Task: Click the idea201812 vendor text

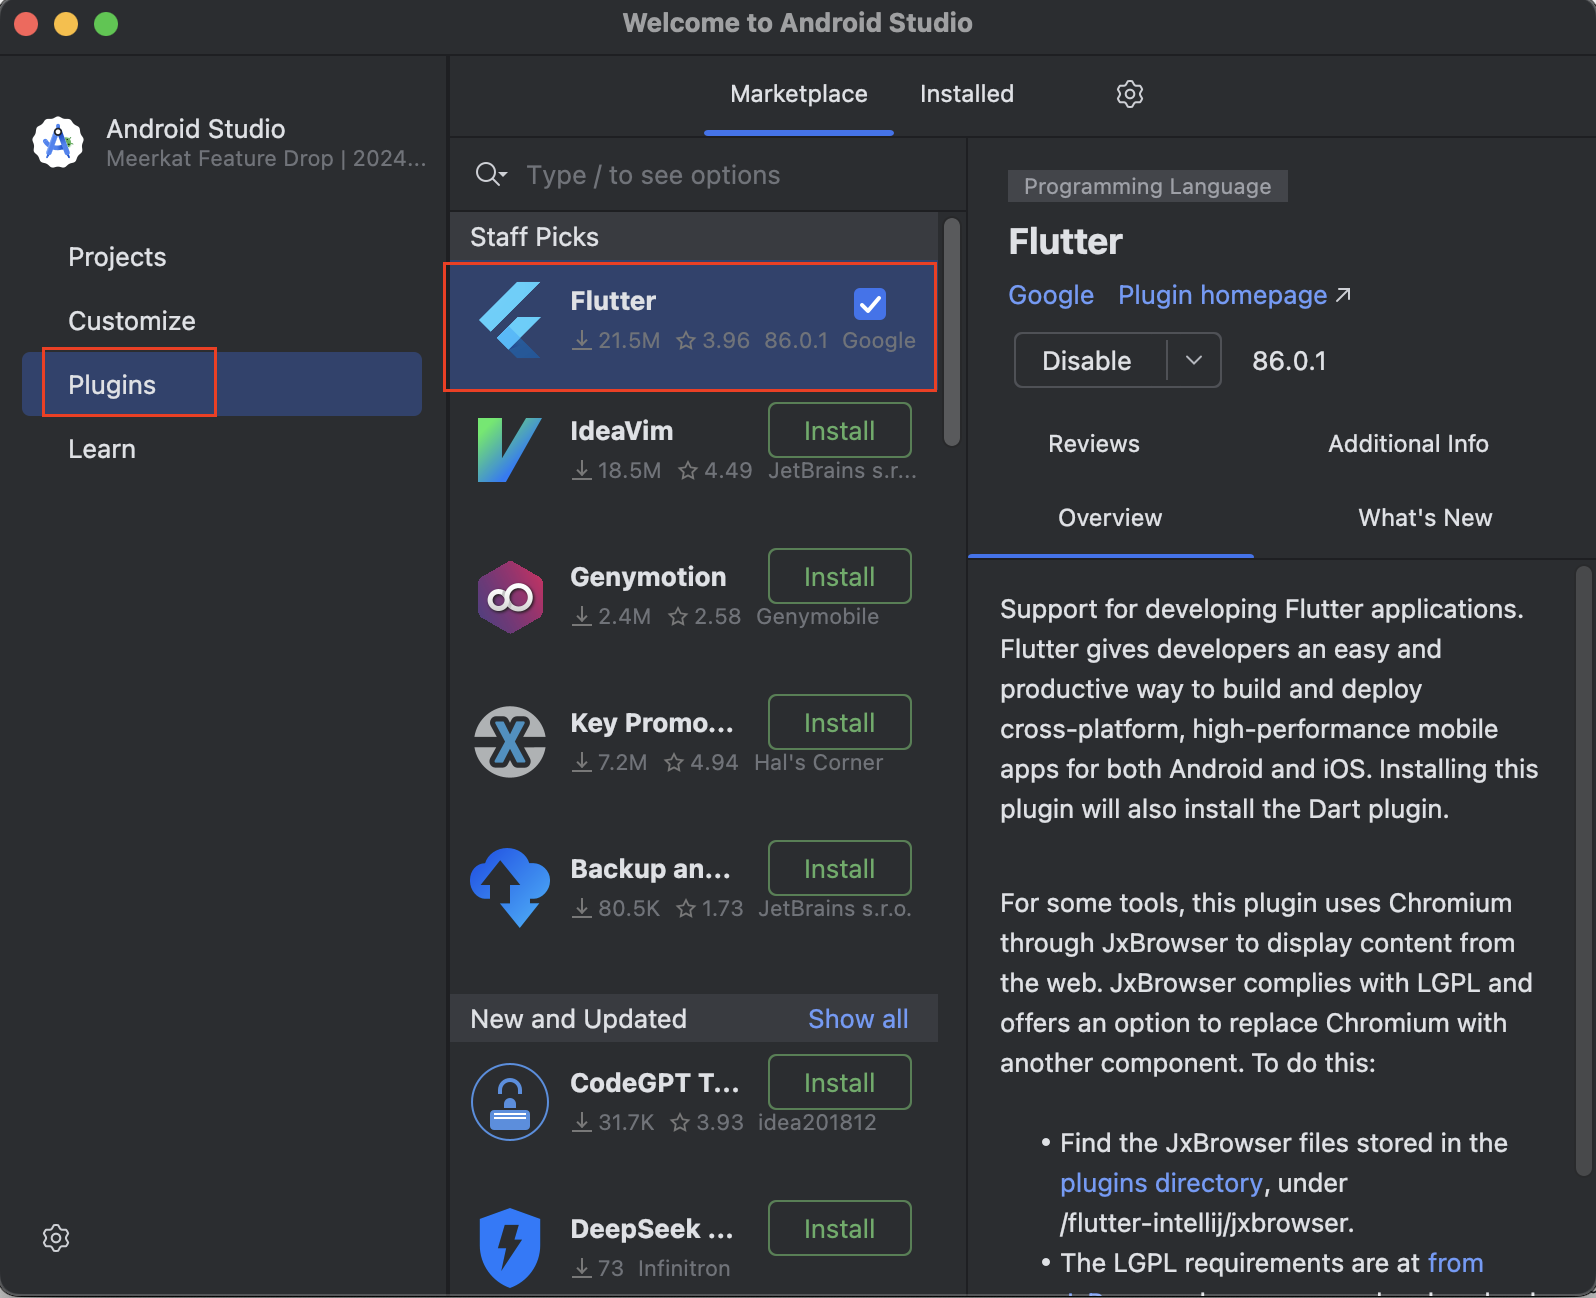Action: (x=817, y=1123)
